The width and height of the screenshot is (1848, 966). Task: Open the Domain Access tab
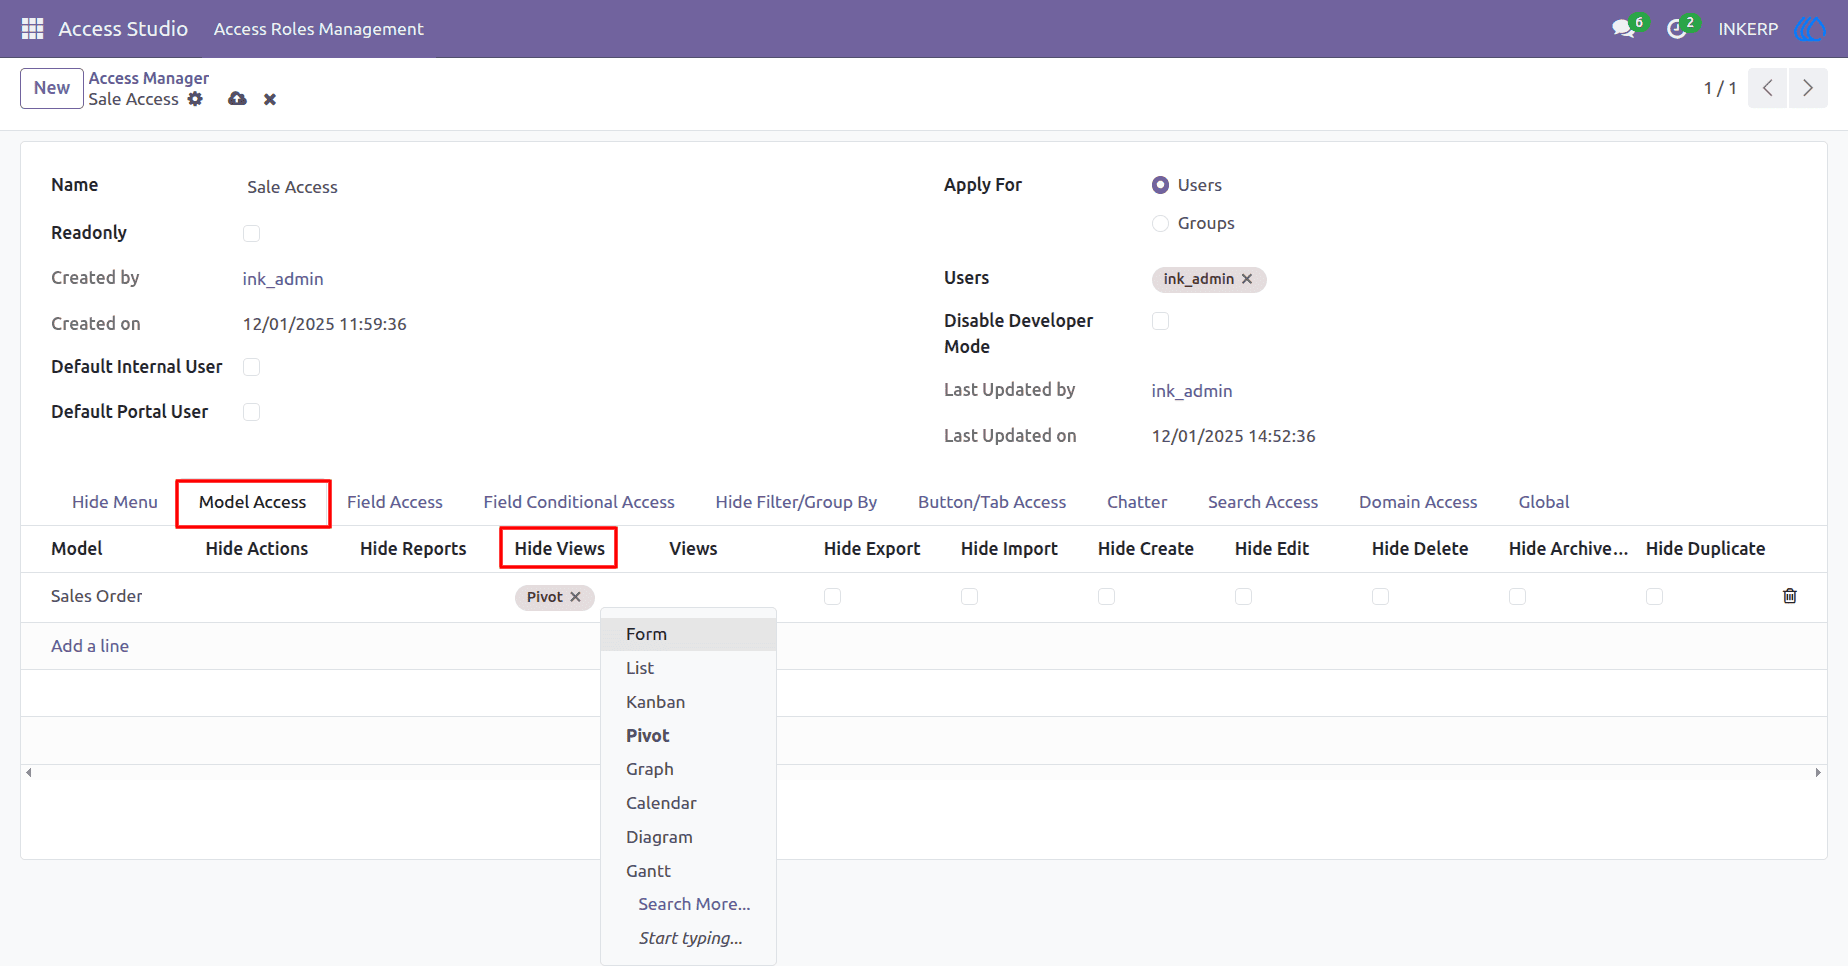1417,502
